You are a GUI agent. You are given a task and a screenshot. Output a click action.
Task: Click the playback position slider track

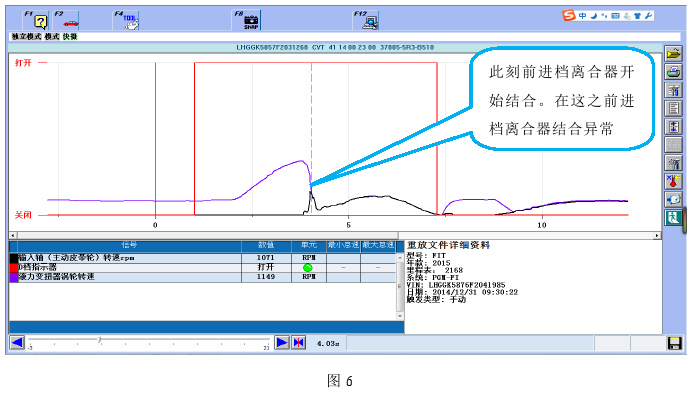point(149,340)
